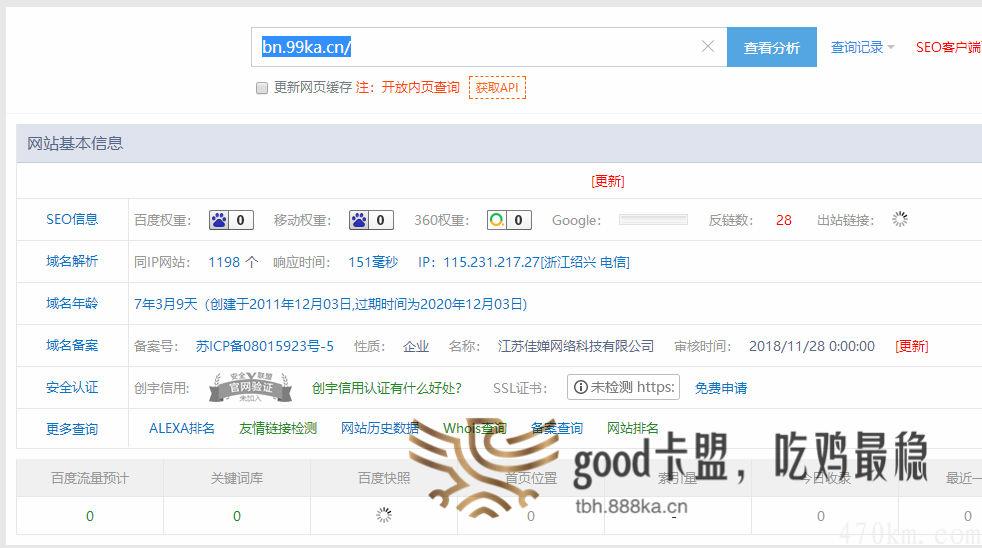
Task: Click the 企业 nature link
Action: point(416,346)
